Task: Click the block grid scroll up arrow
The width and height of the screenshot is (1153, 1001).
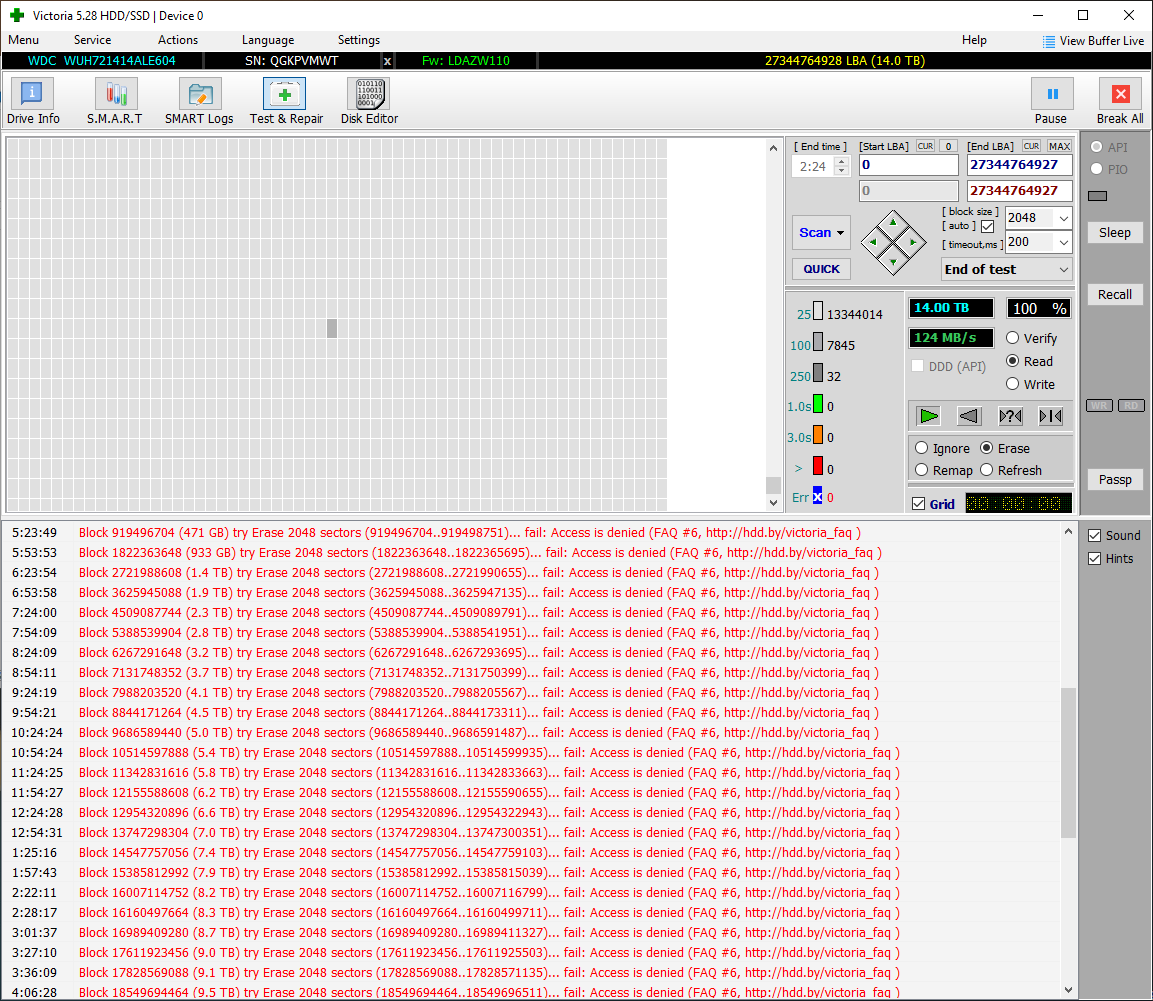Action: pos(773,148)
